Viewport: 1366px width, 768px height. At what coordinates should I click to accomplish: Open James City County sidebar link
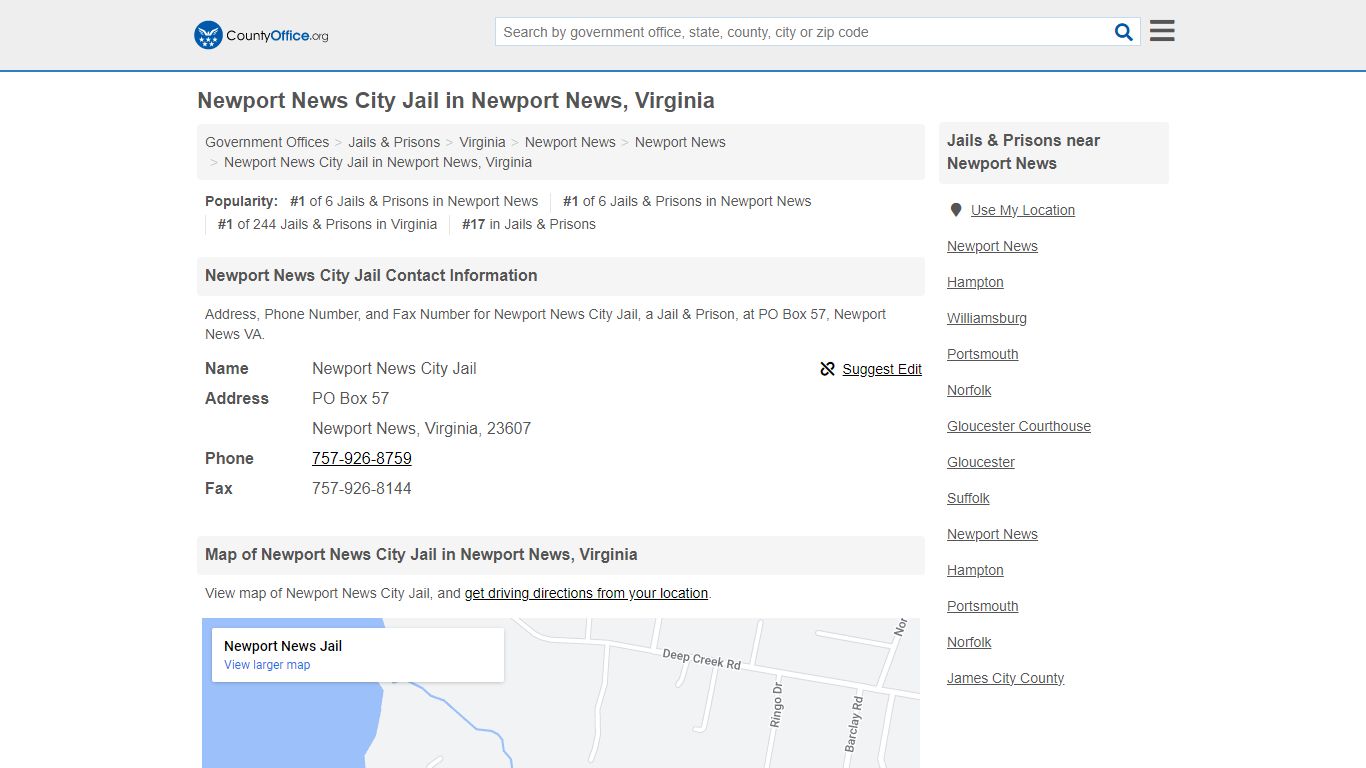(x=1006, y=678)
